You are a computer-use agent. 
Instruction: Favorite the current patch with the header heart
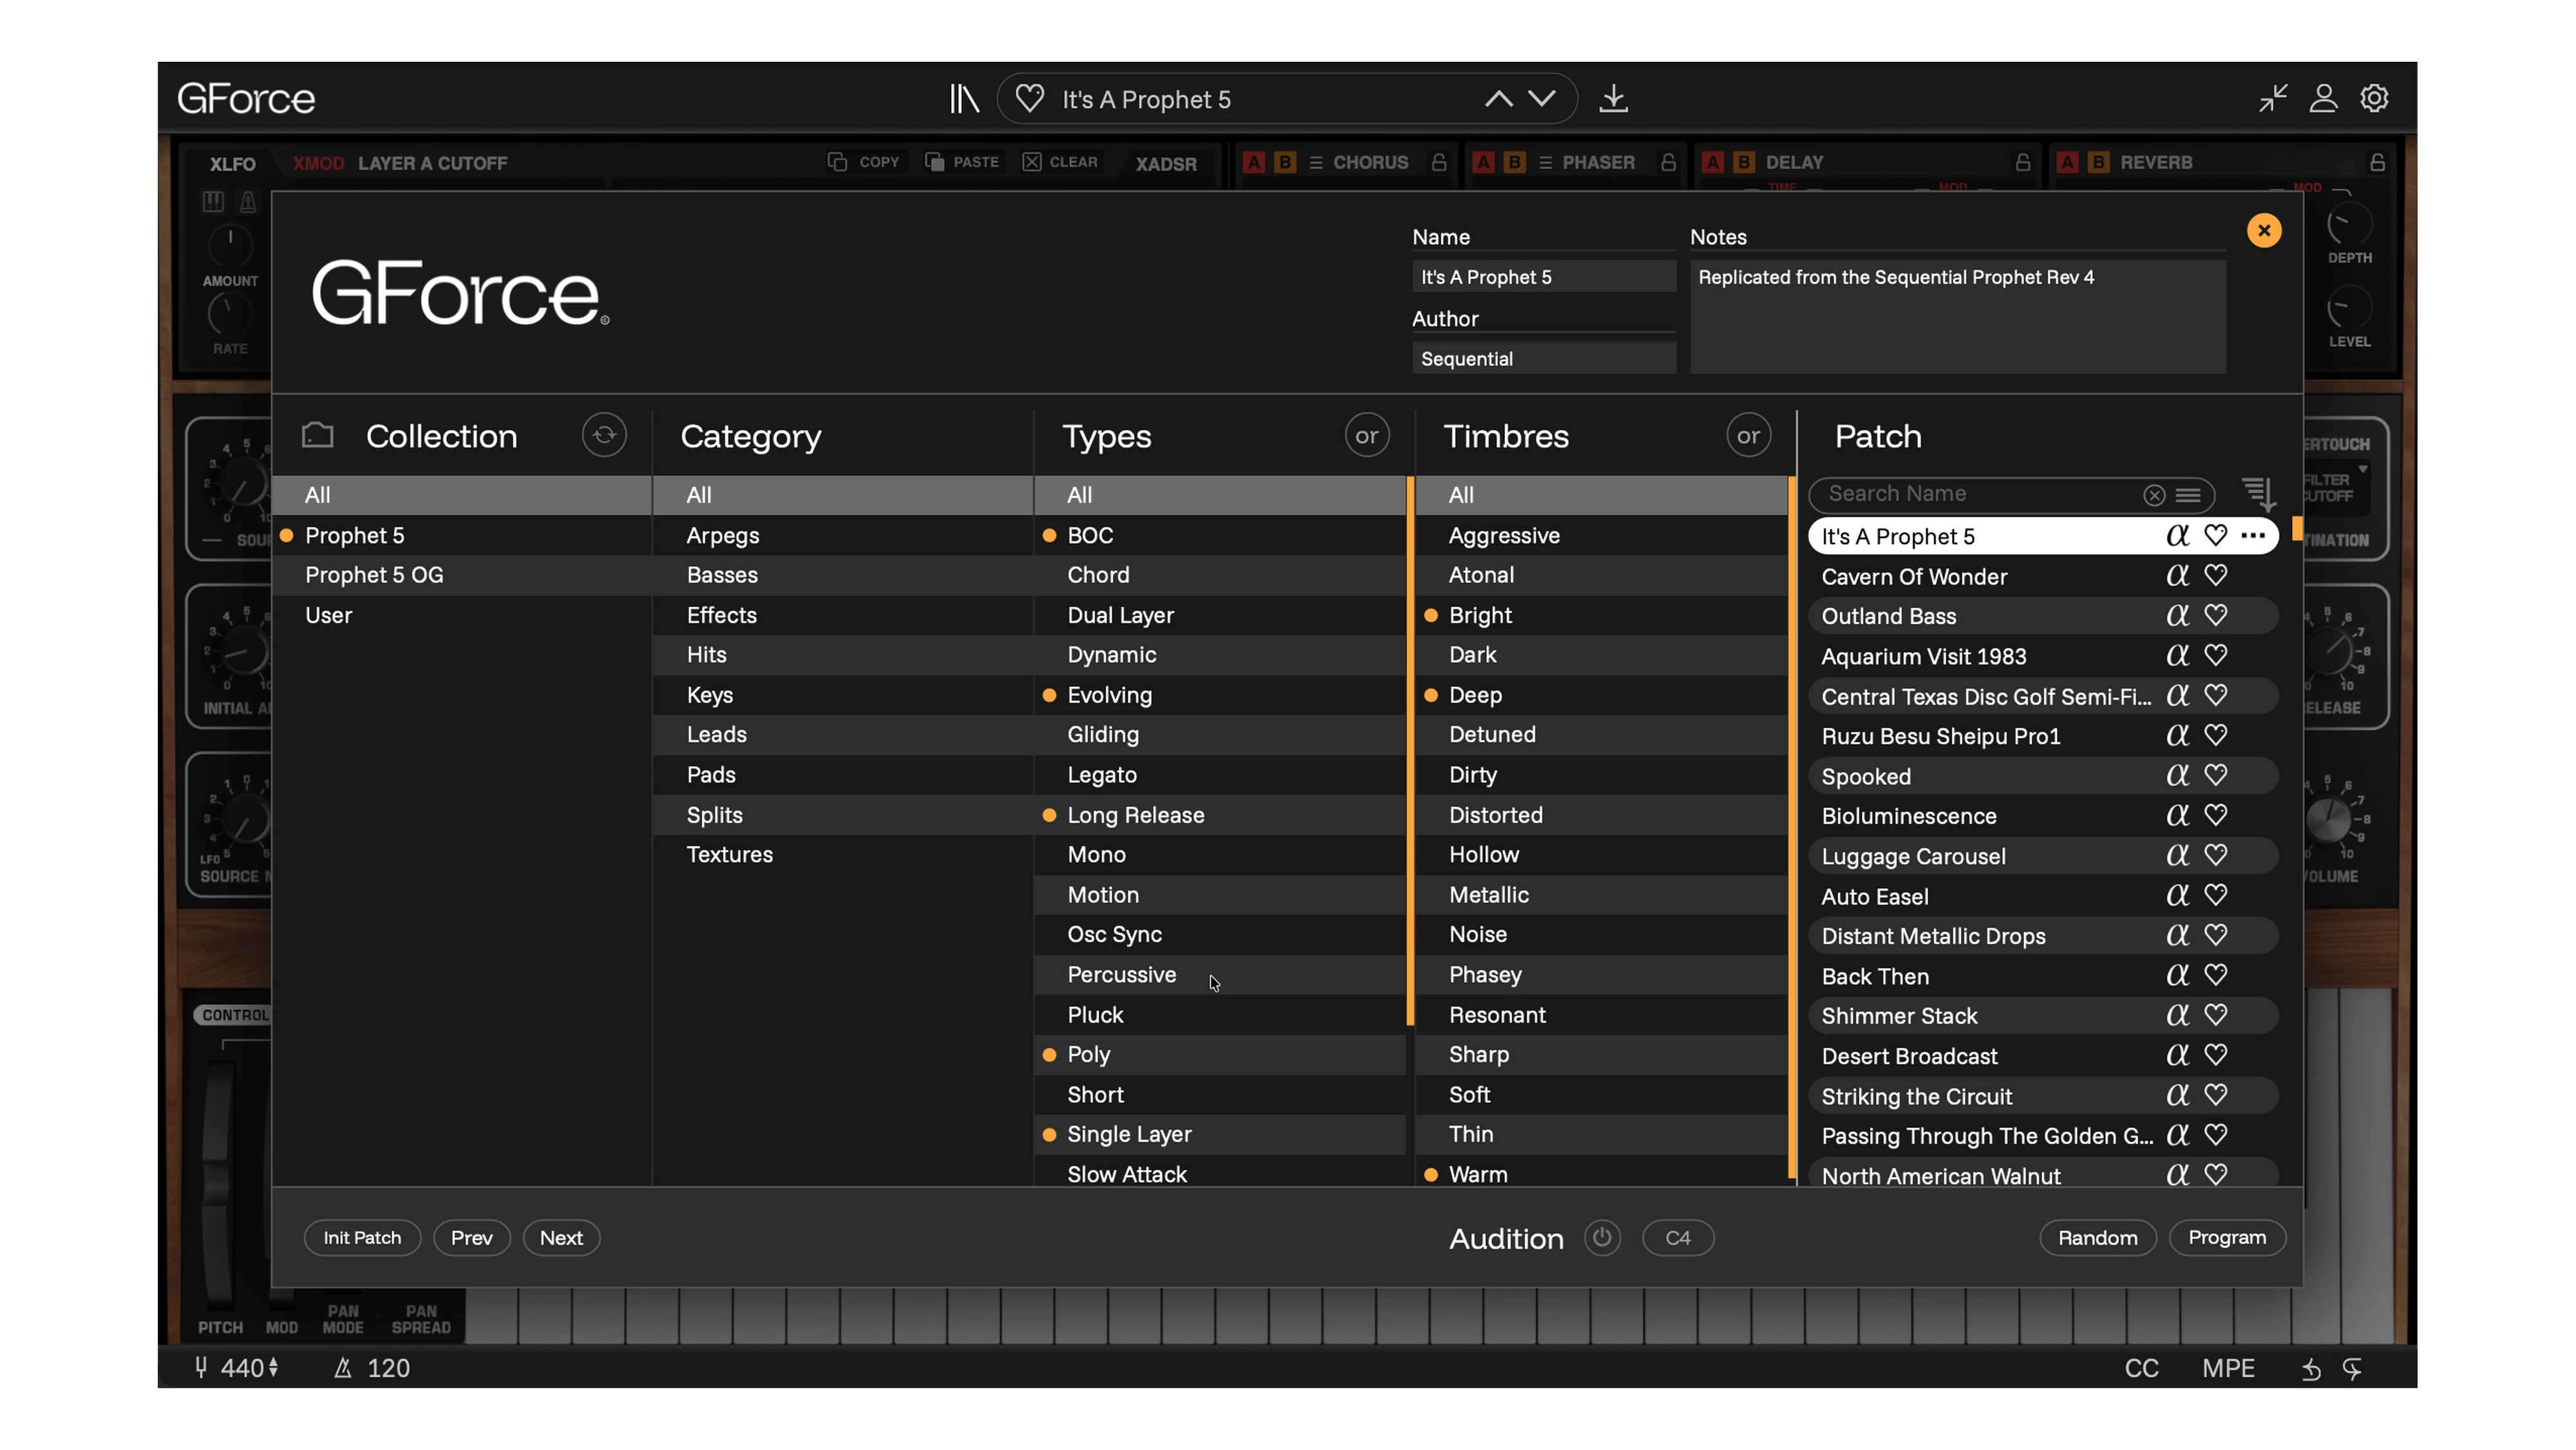pyautogui.click(x=1029, y=99)
